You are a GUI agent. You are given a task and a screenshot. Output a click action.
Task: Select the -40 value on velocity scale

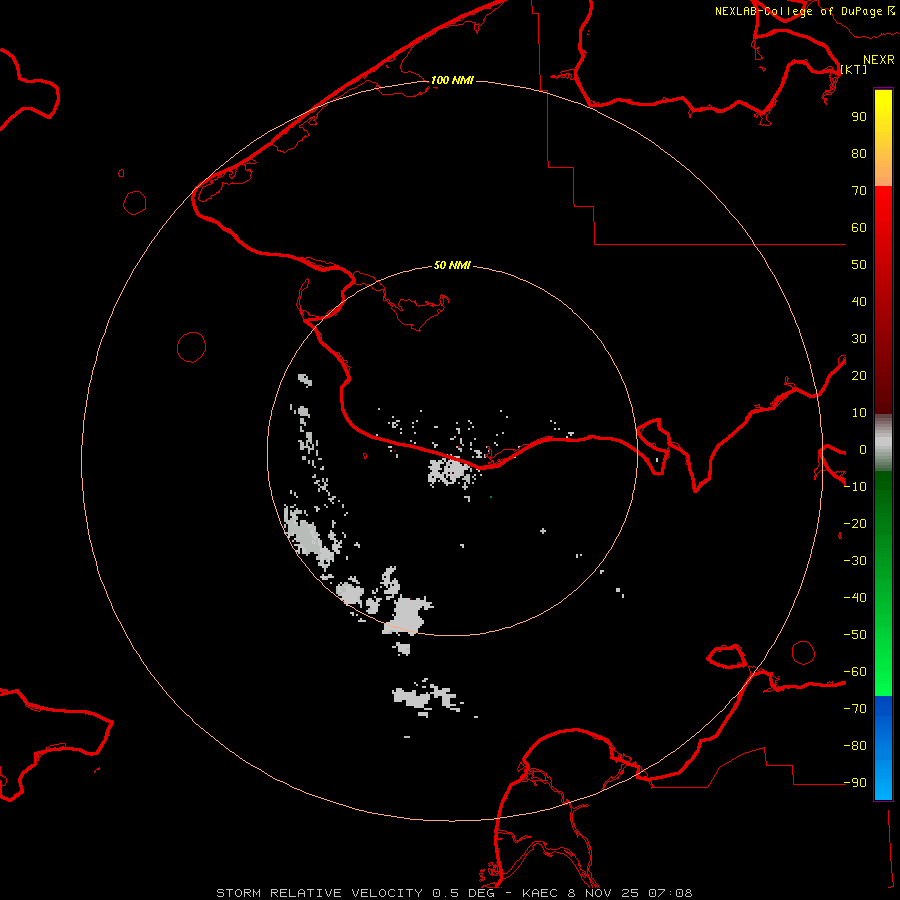855,598
